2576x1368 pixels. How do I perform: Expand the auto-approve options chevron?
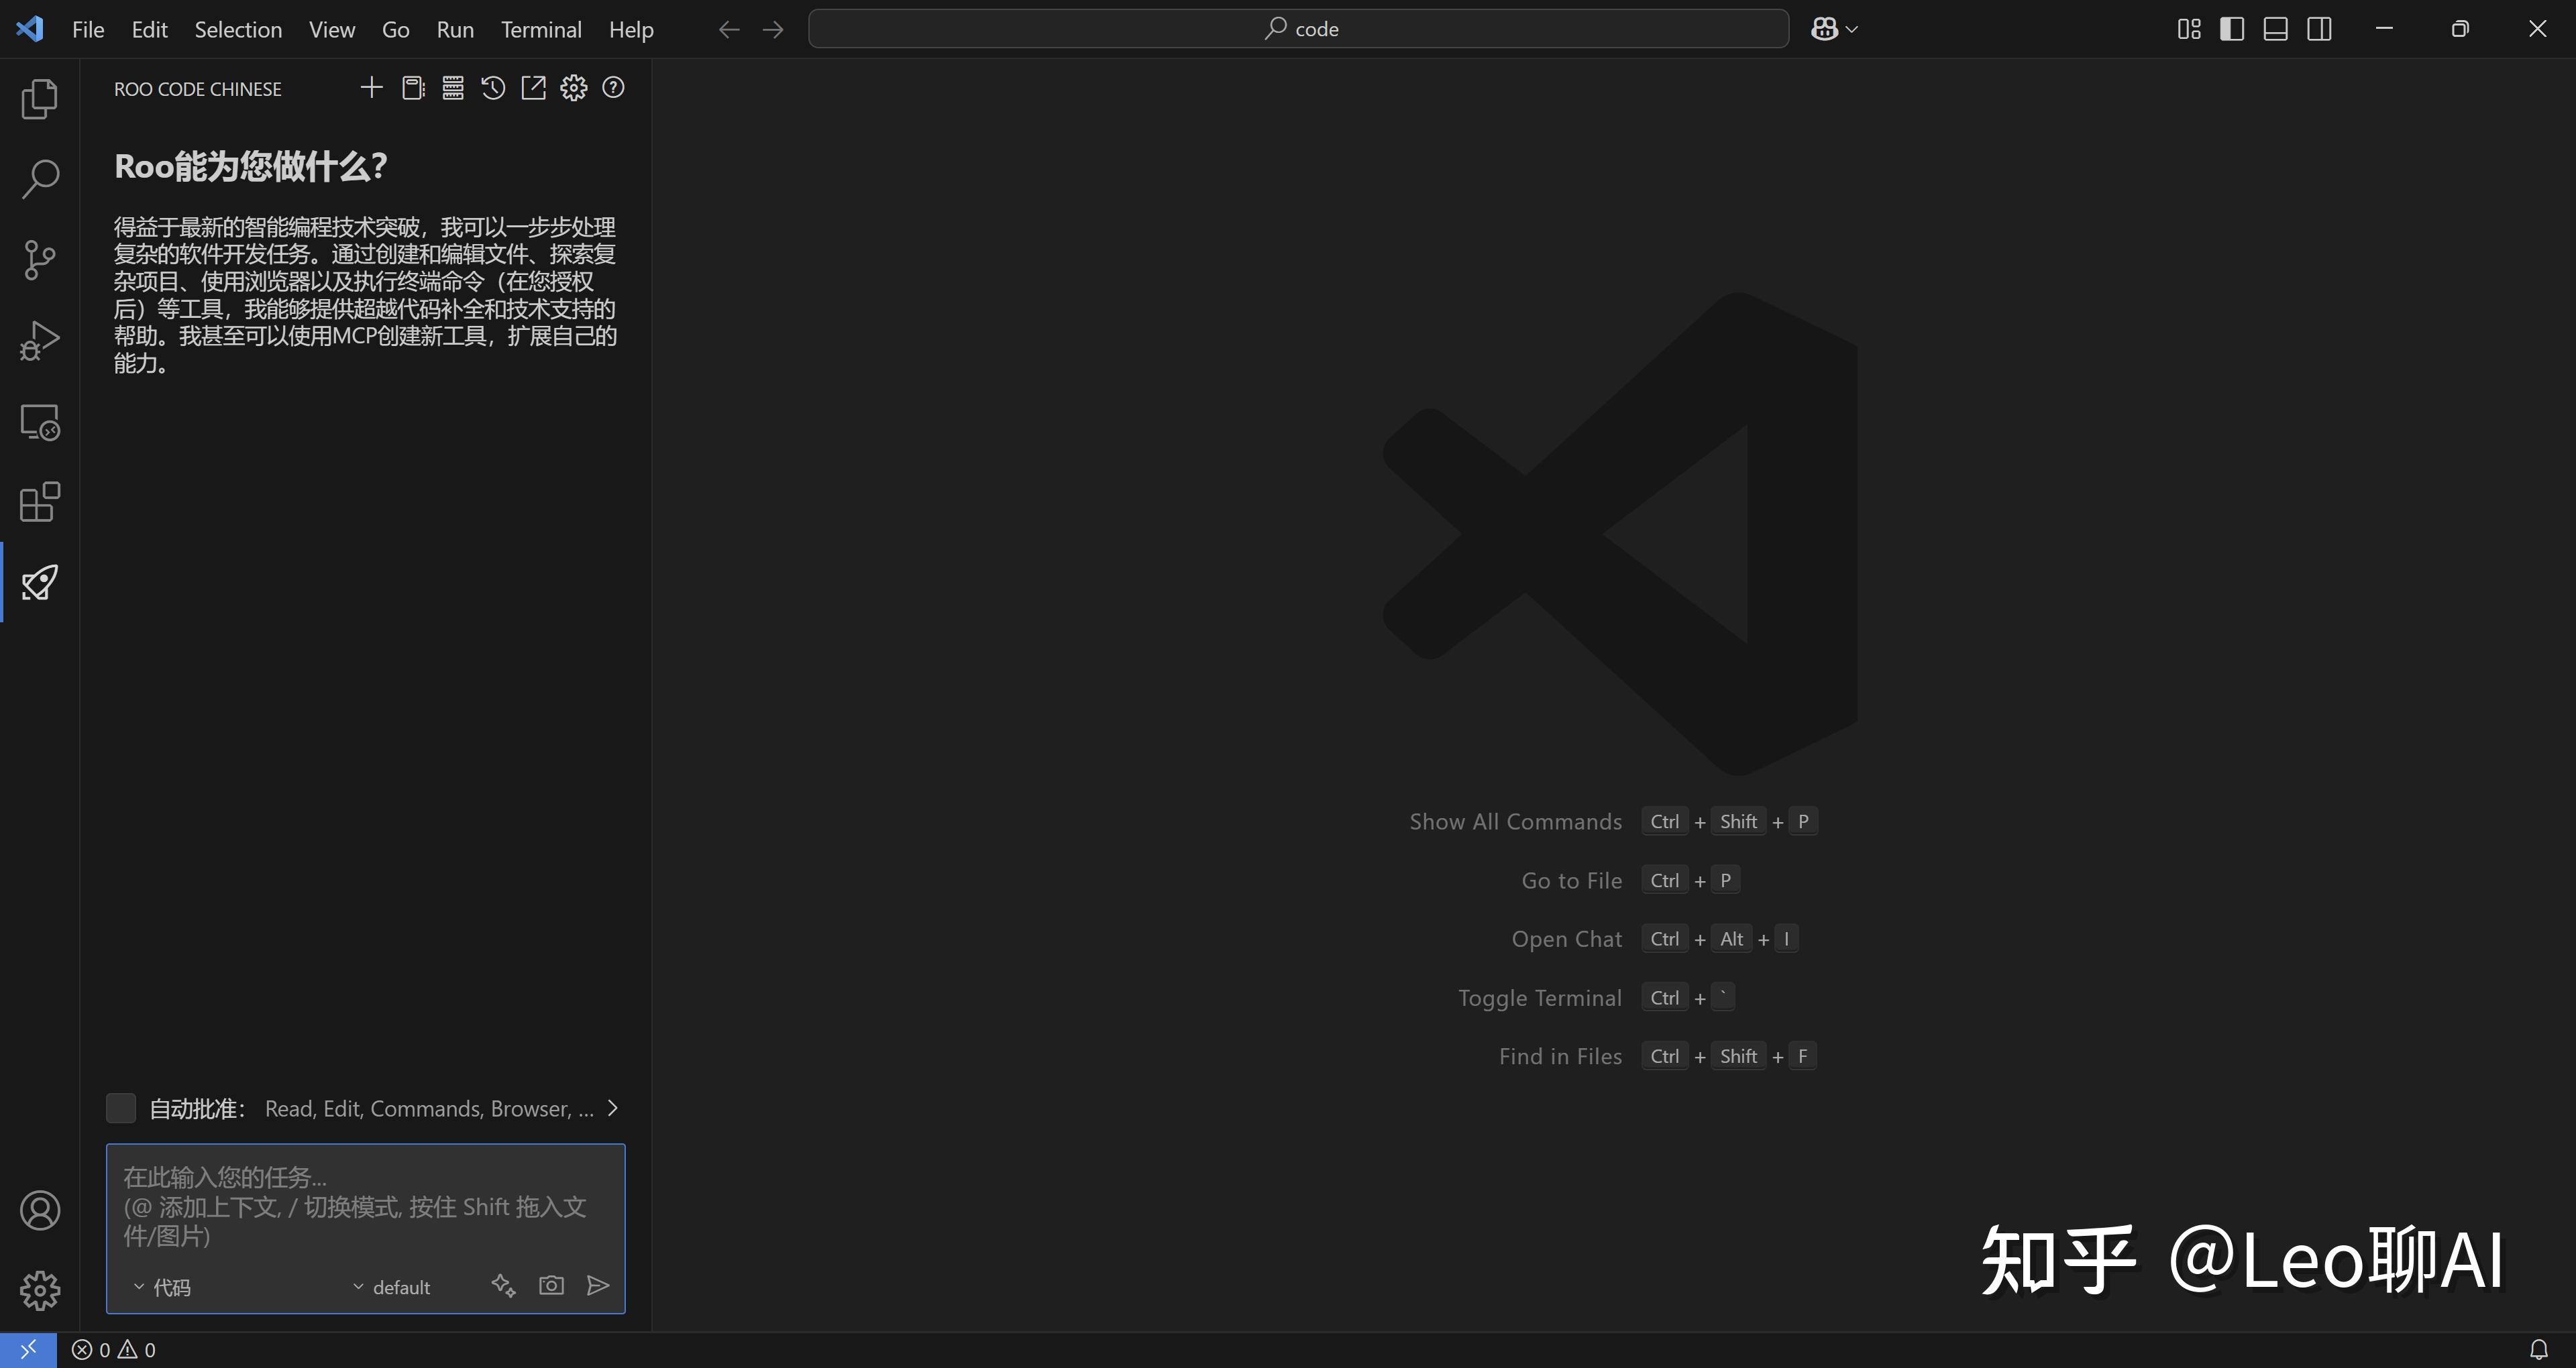click(613, 1108)
